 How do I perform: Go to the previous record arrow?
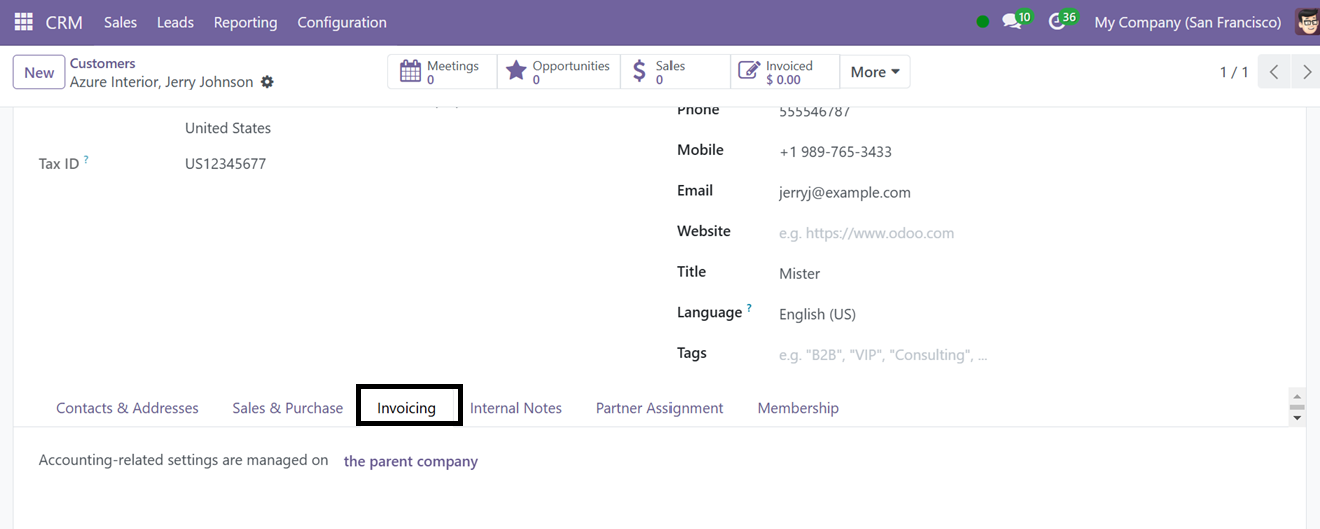pyautogui.click(x=1274, y=72)
